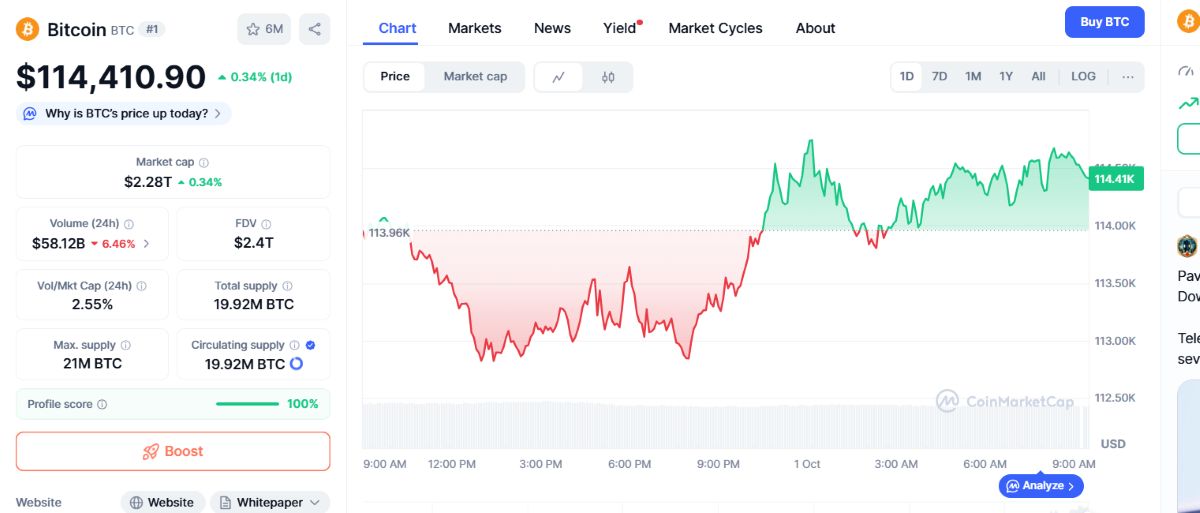1200x513 pixels.
Task: Open the Markets tab
Action: point(475,28)
